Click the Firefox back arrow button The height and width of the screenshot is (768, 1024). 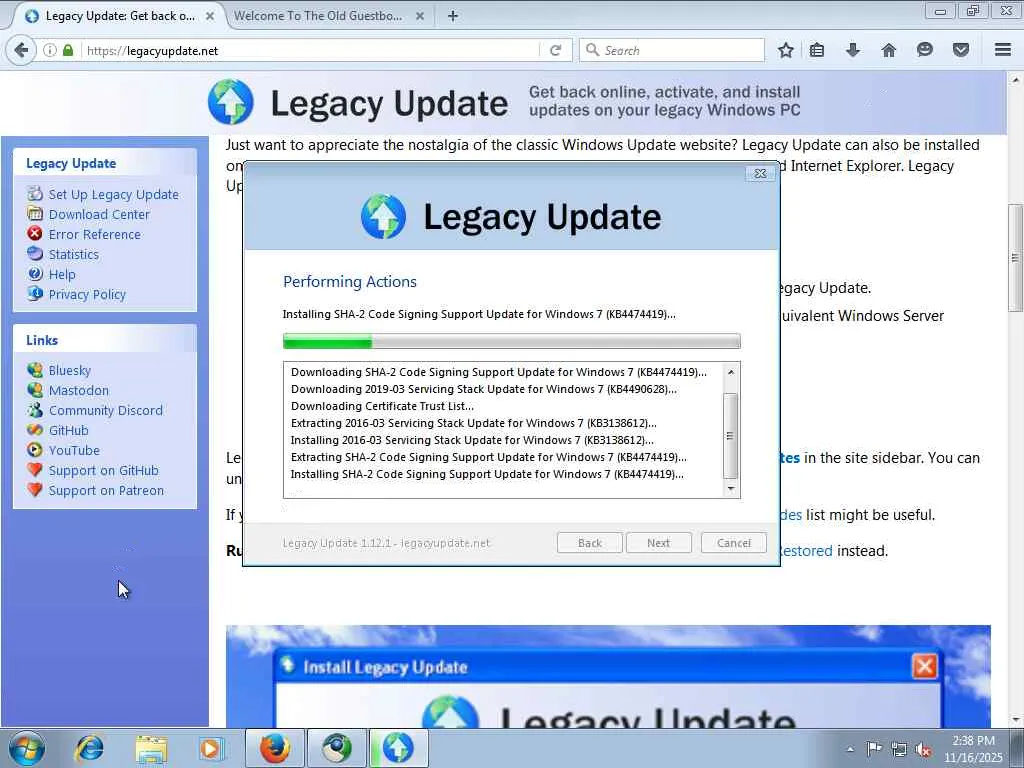pyautogui.click(x=21, y=50)
